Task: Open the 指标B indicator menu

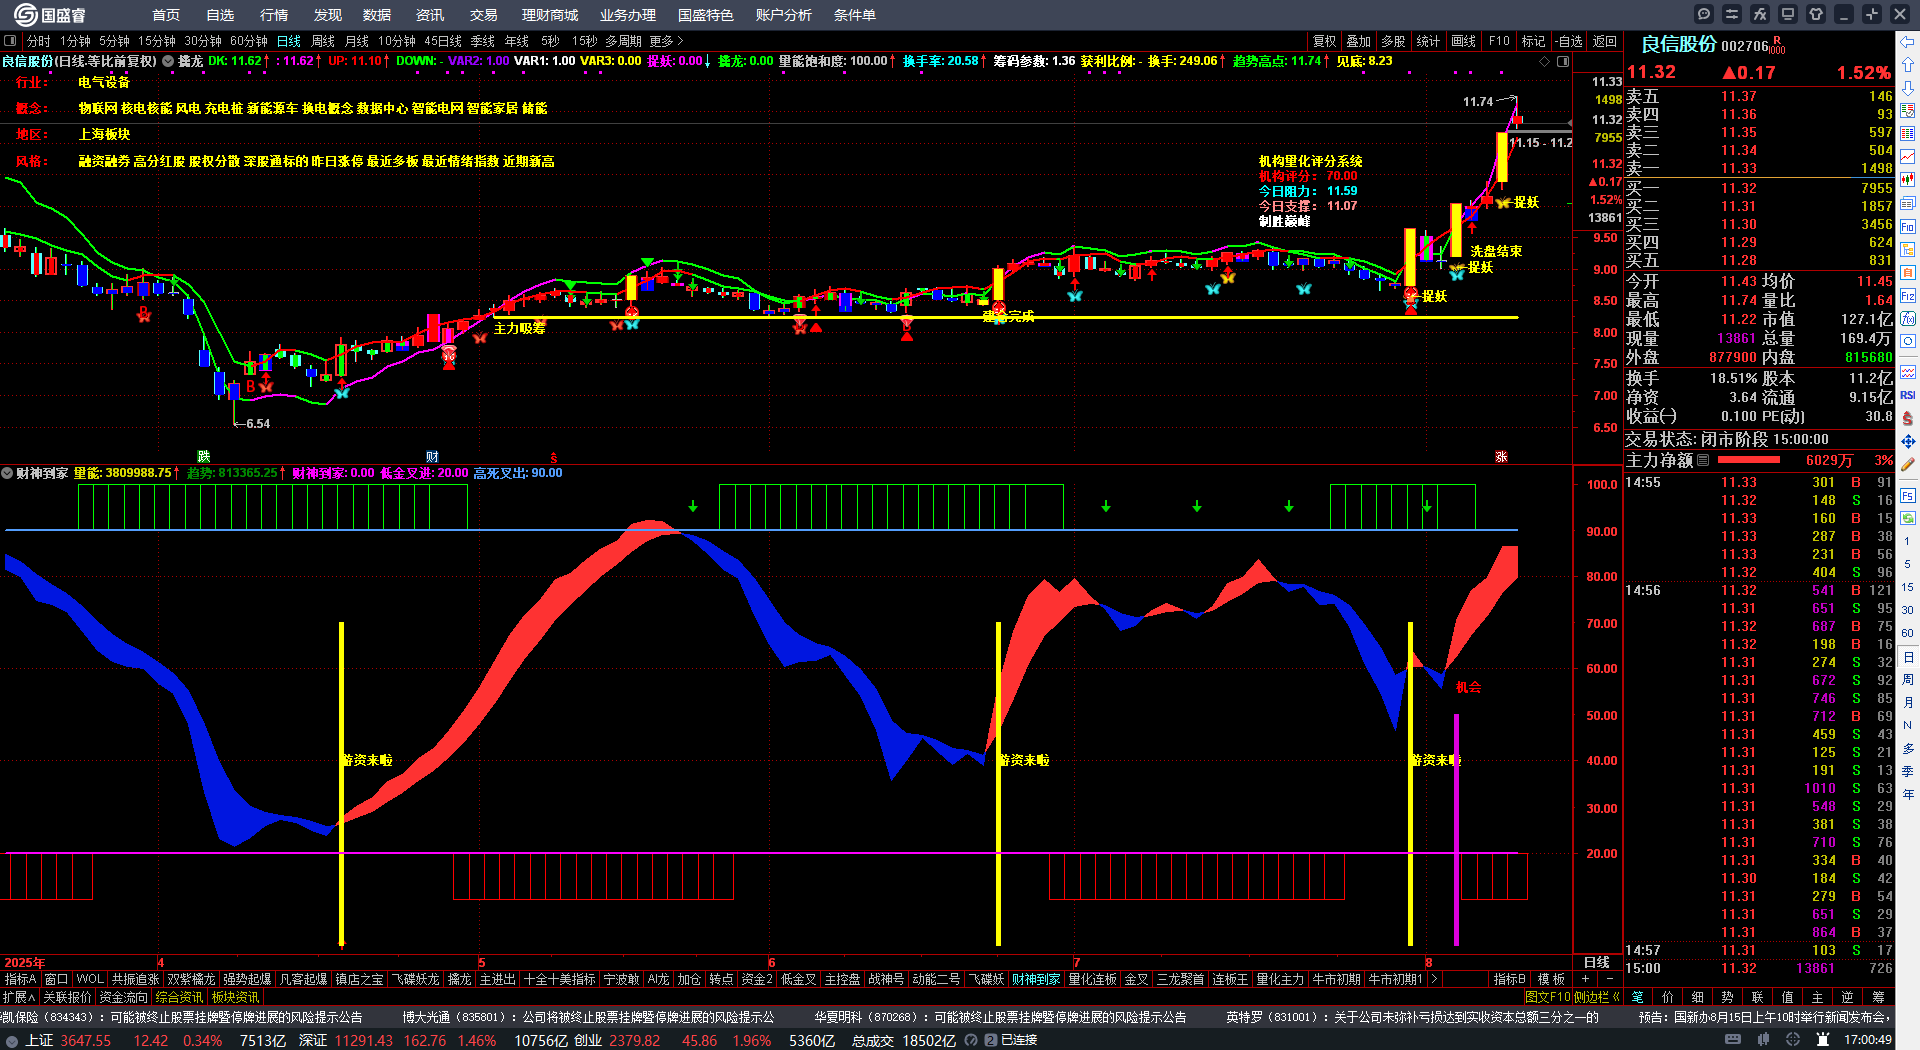Action: [x=1509, y=979]
